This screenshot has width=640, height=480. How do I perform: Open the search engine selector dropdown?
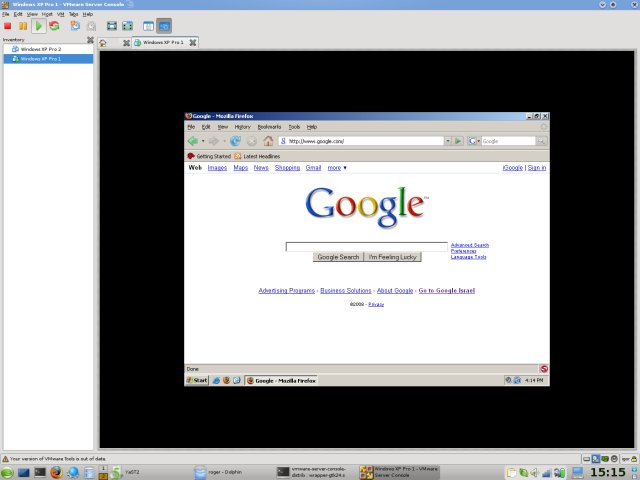click(473, 141)
